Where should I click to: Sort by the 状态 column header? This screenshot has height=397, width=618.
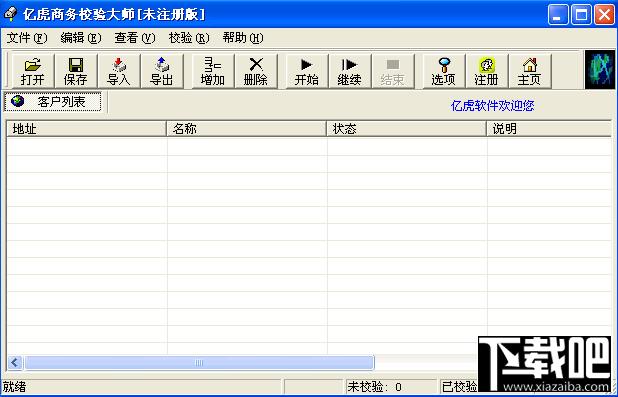[x=407, y=129]
